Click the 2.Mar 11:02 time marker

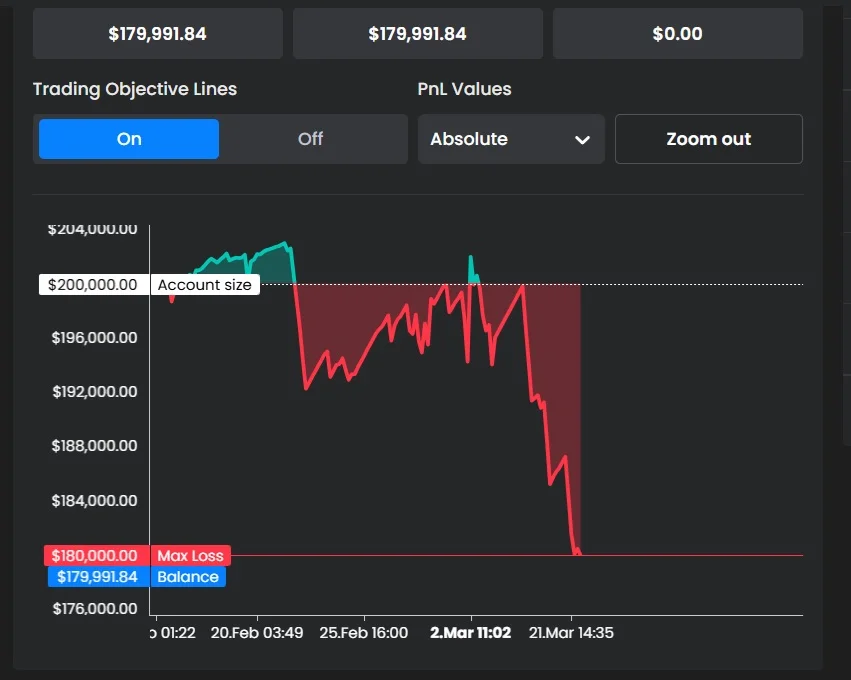point(470,633)
